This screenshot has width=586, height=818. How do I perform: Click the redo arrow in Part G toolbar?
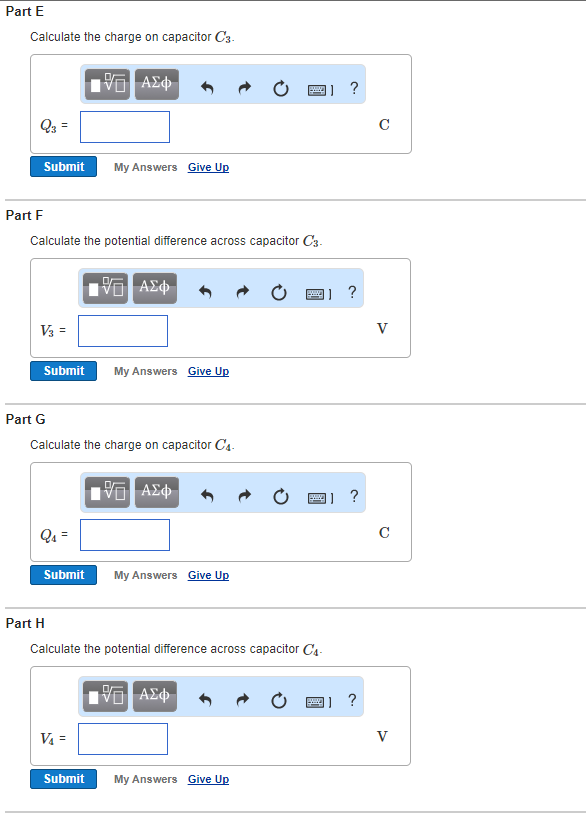[x=244, y=496]
